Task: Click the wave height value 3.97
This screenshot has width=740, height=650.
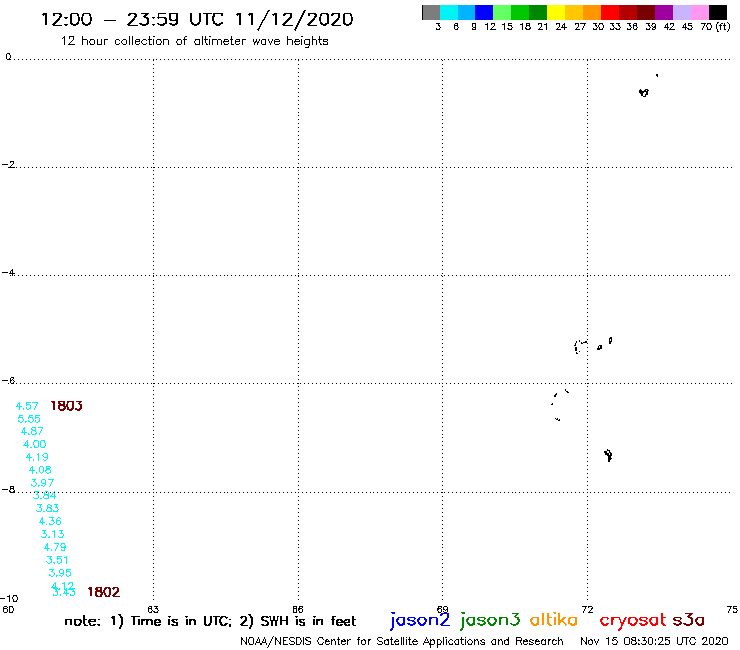Action: point(42,483)
